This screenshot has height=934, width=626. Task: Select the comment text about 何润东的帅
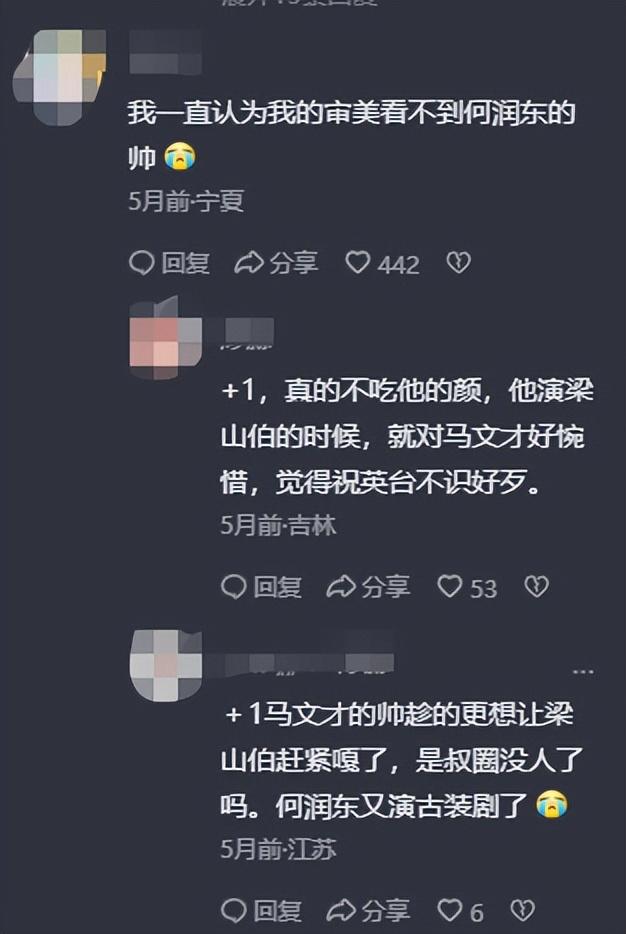(351, 135)
